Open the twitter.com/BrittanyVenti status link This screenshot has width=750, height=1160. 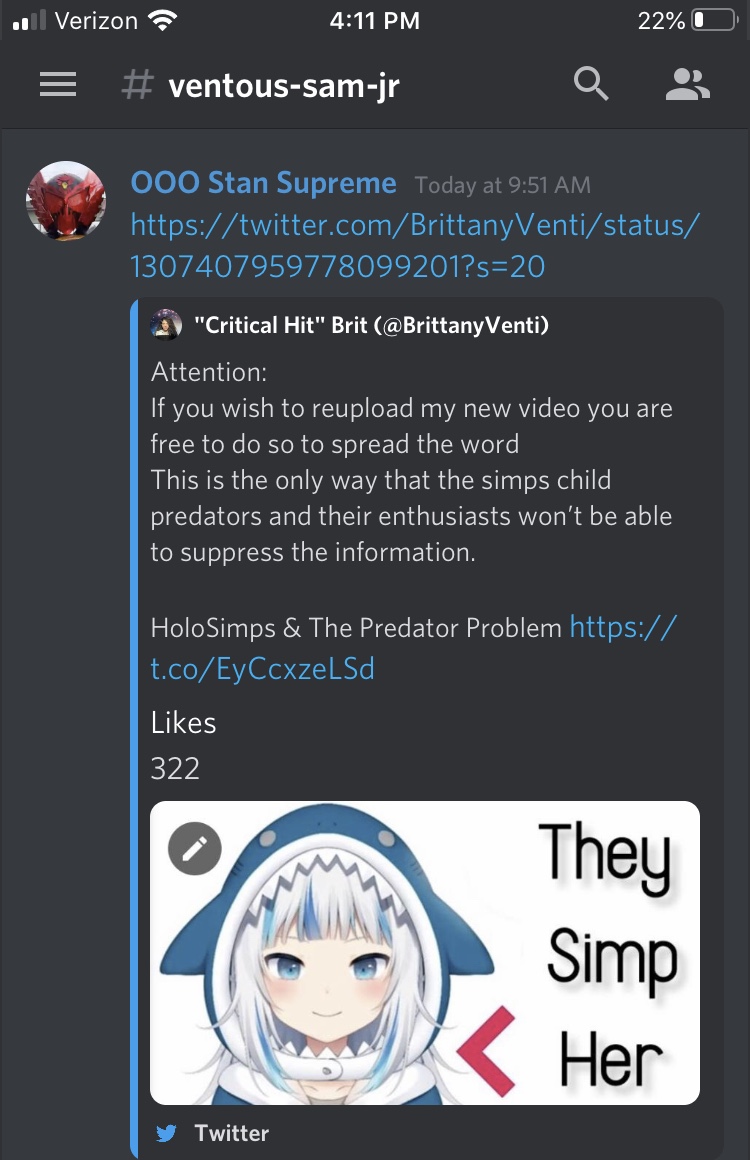(414, 246)
